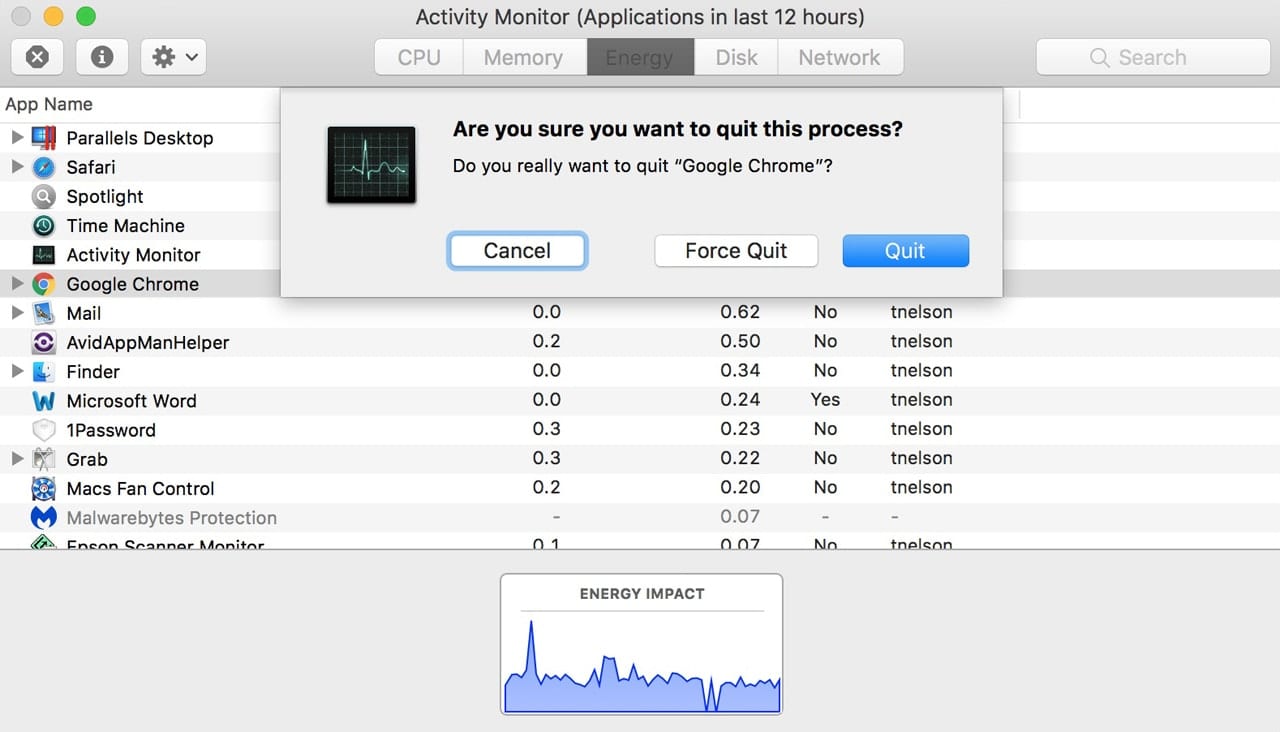The height and width of the screenshot is (732, 1280).
Task: Click the Macs Fan Control icon
Action: point(43,489)
